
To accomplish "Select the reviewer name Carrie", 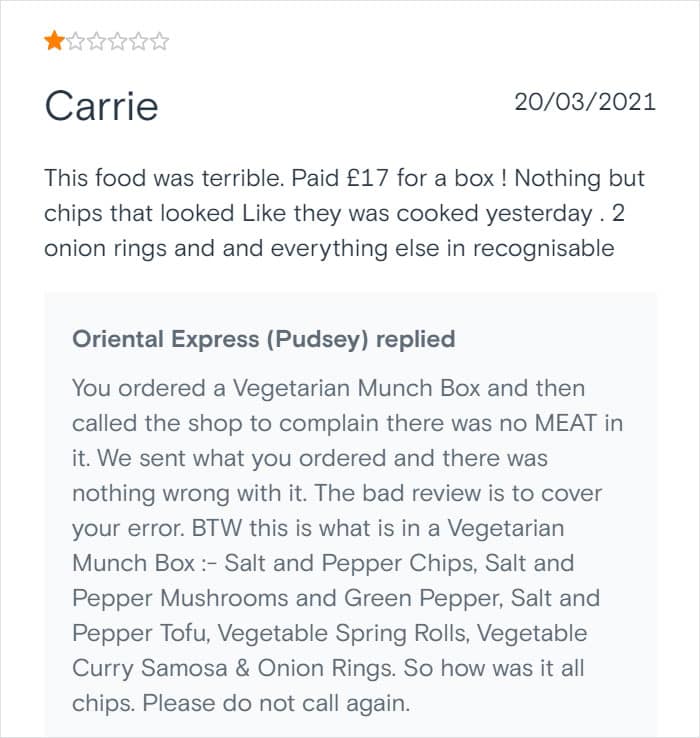I will click(101, 106).
